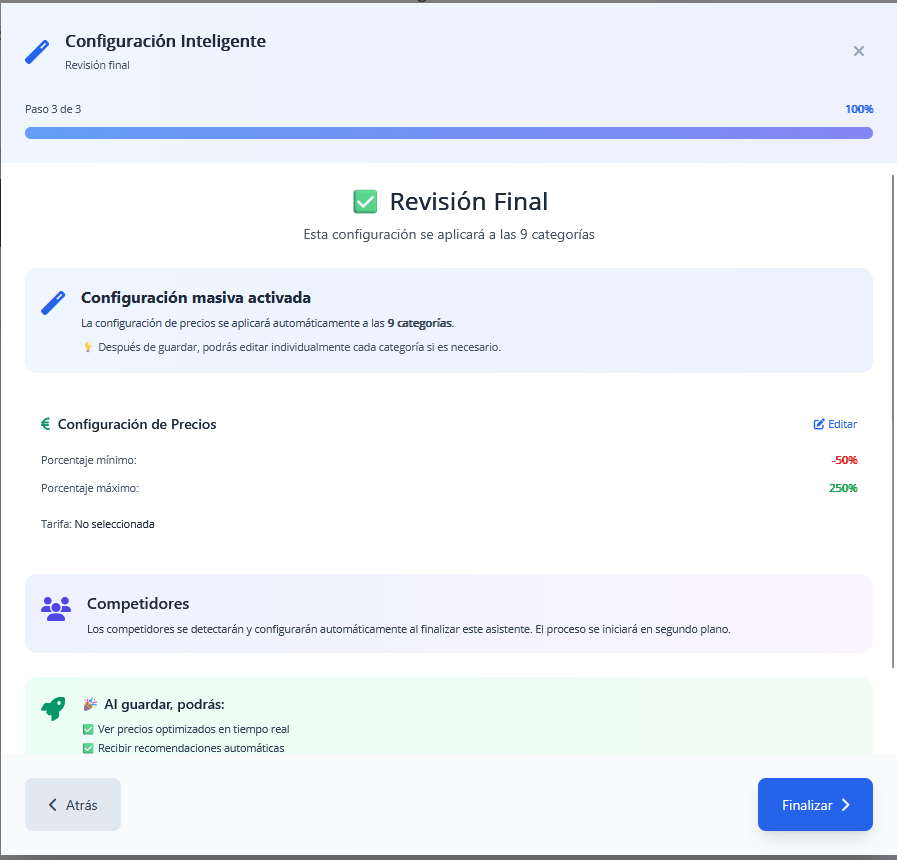Screen dimensions: 897x860
Task: Click the party popper icon by Al guardar
Action: click(x=90, y=704)
